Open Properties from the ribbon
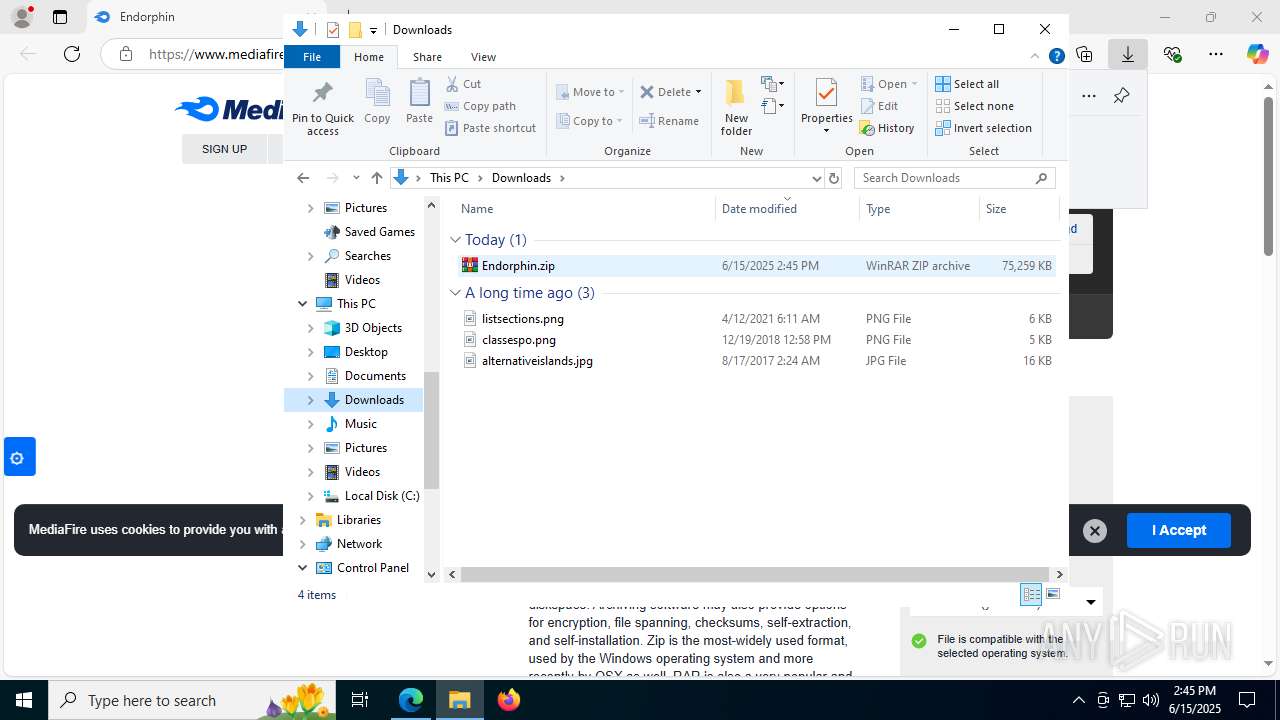The width and height of the screenshot is (1280, 720). (826, 107)
